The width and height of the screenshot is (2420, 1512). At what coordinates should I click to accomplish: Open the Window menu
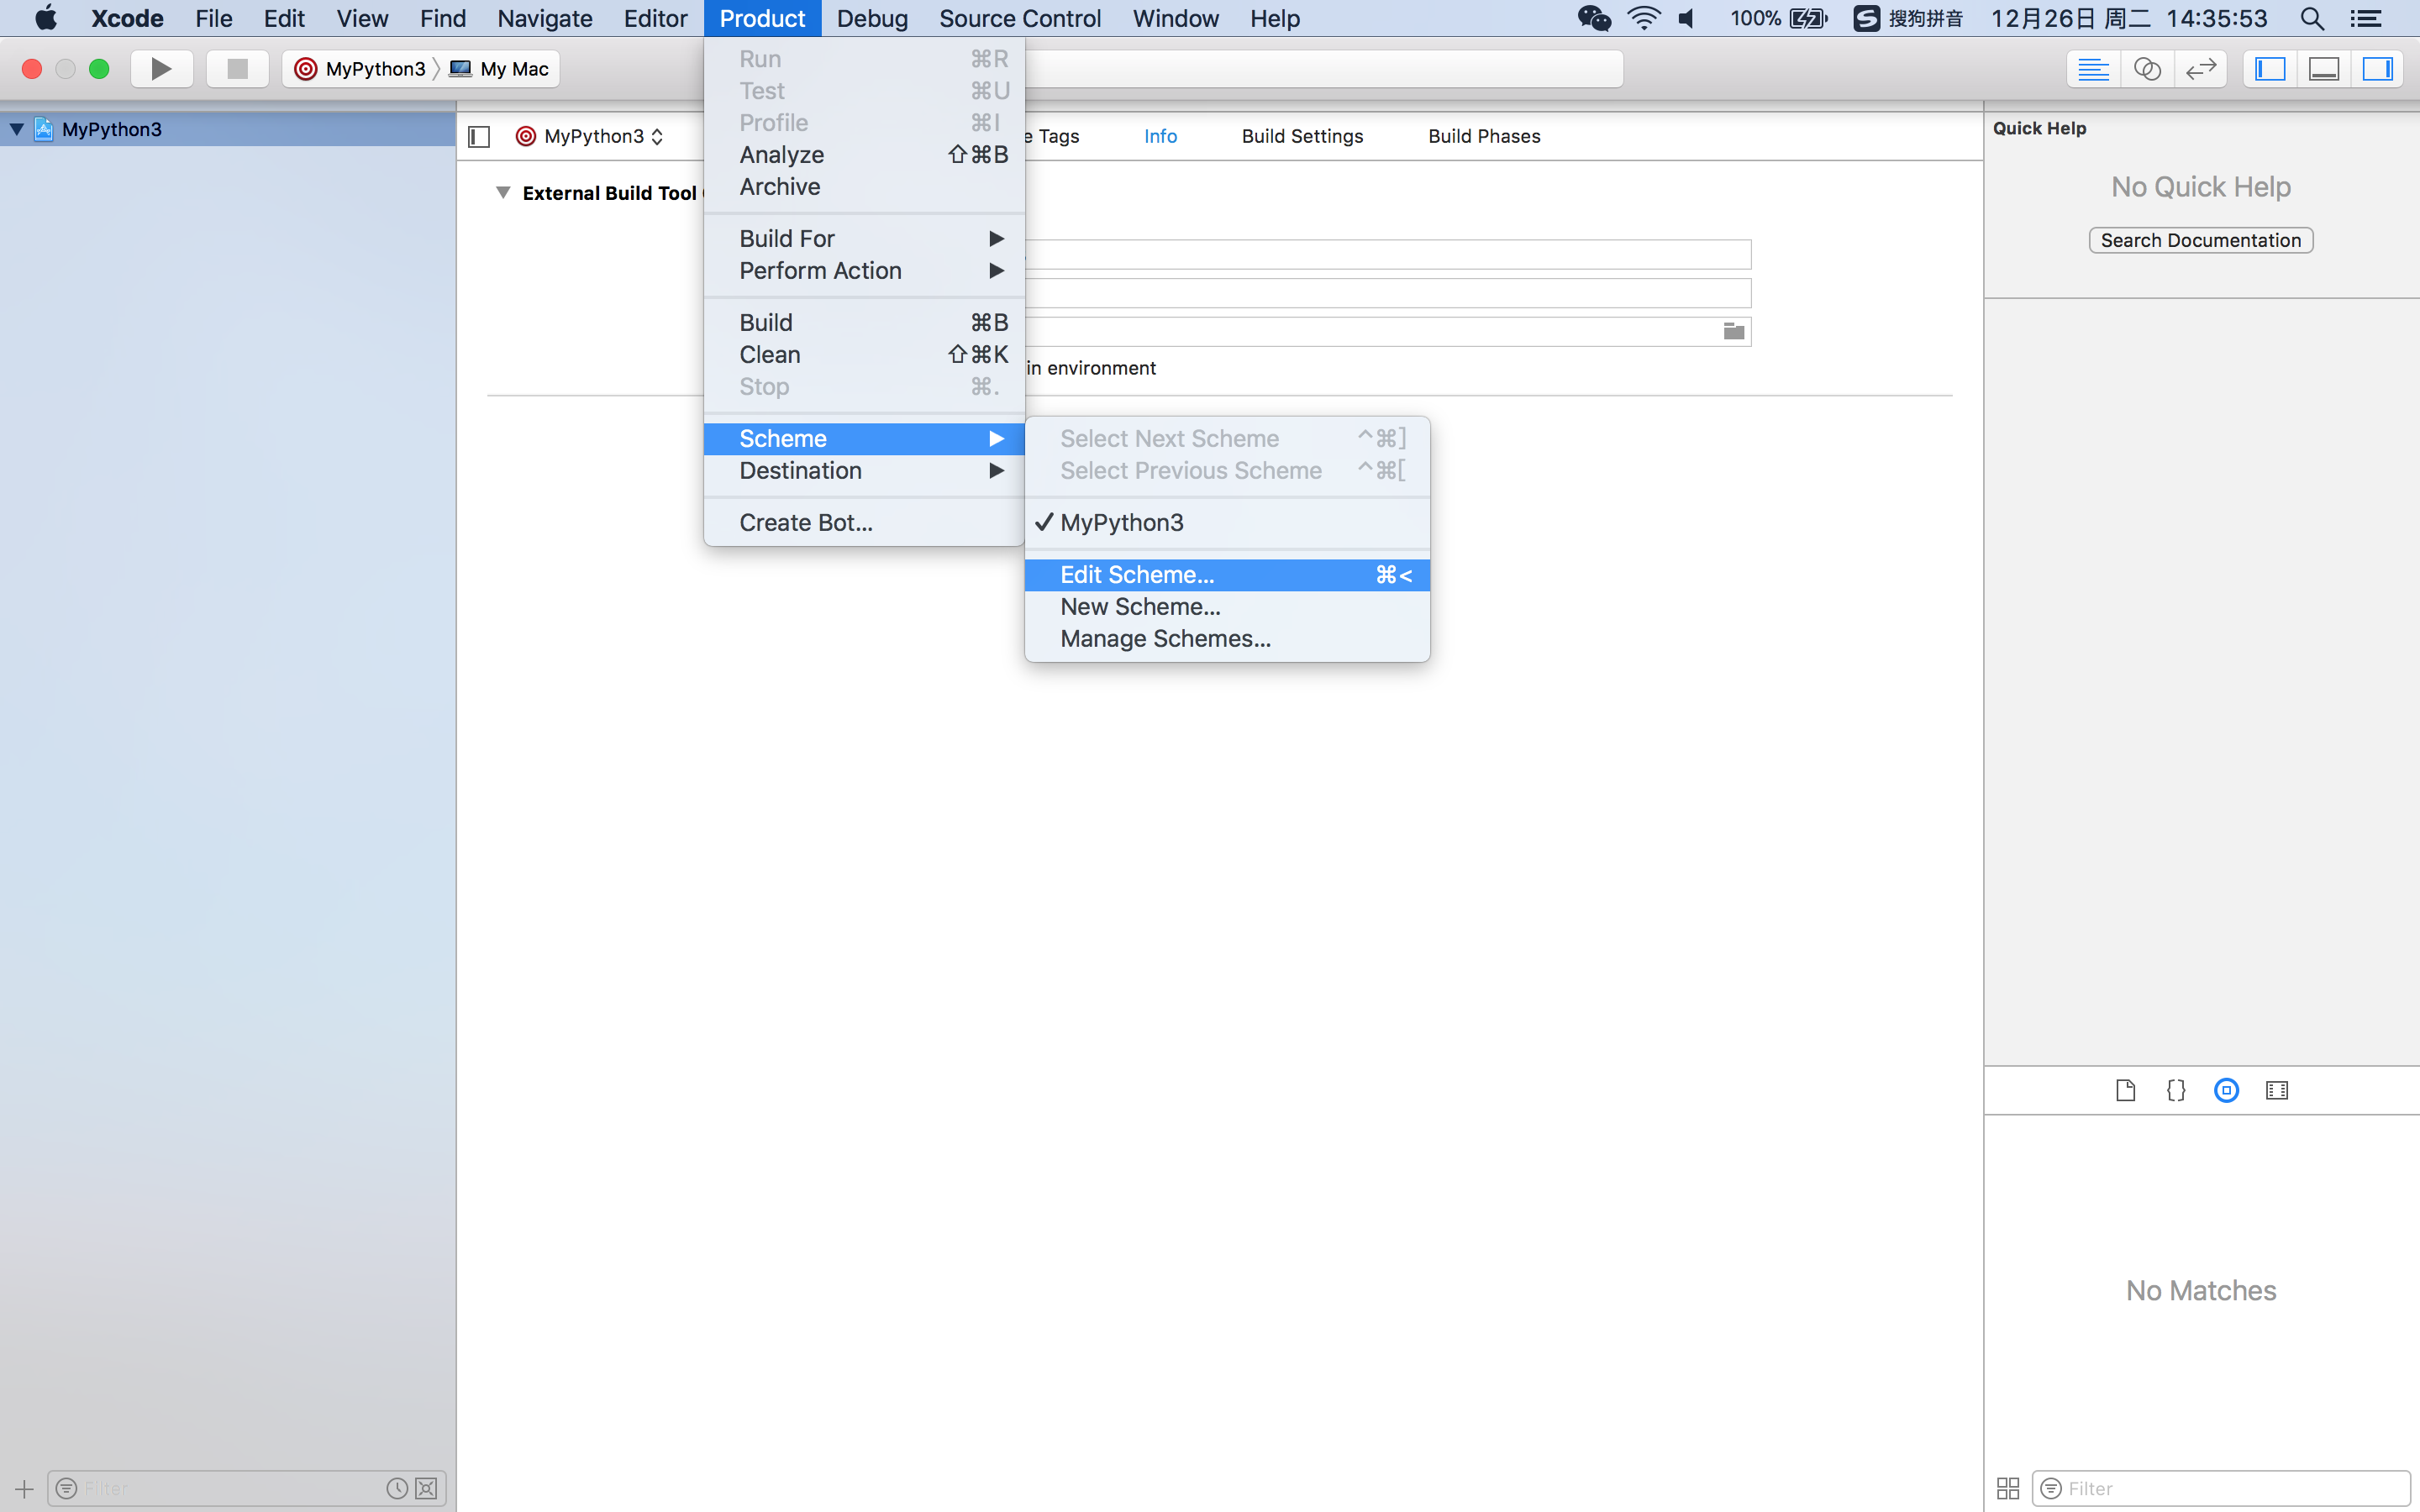1175,18
